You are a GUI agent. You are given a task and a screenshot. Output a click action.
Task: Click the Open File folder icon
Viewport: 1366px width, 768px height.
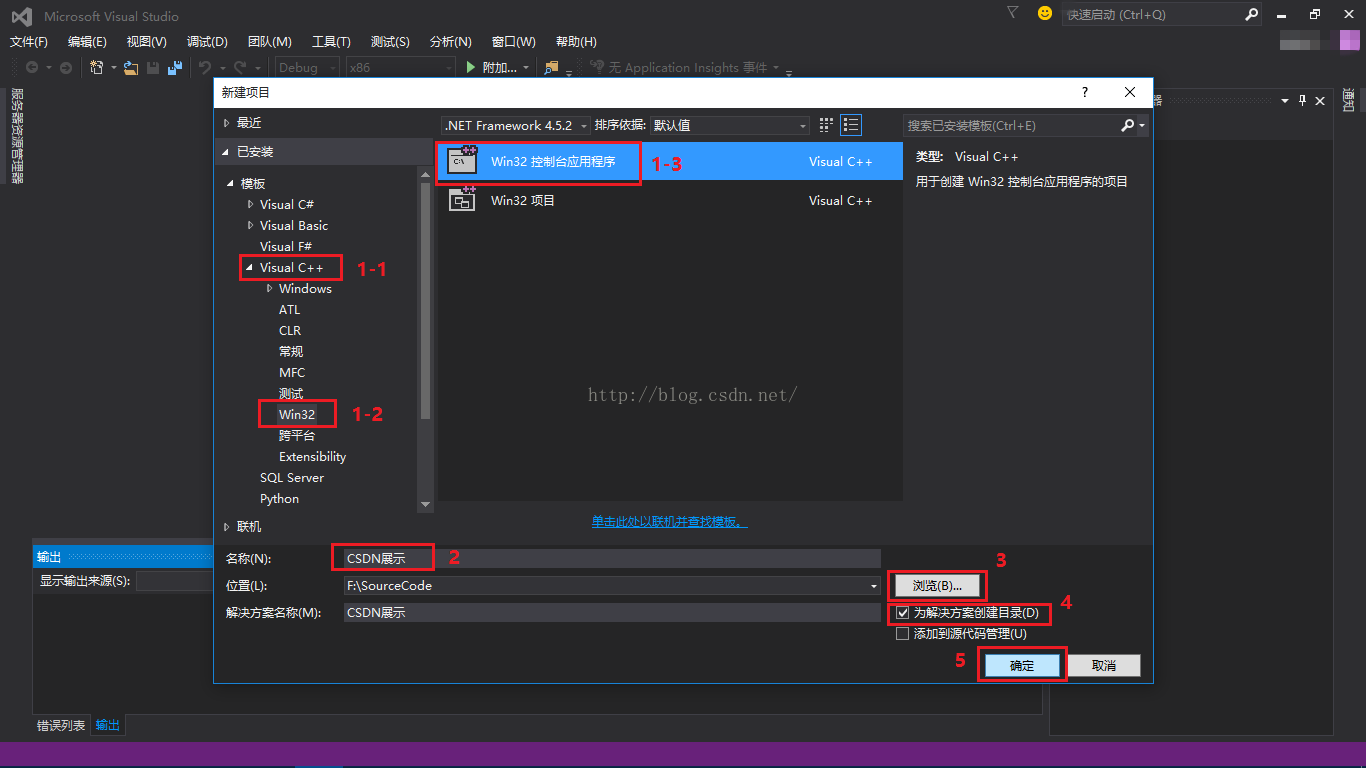[x=130, y=67]
